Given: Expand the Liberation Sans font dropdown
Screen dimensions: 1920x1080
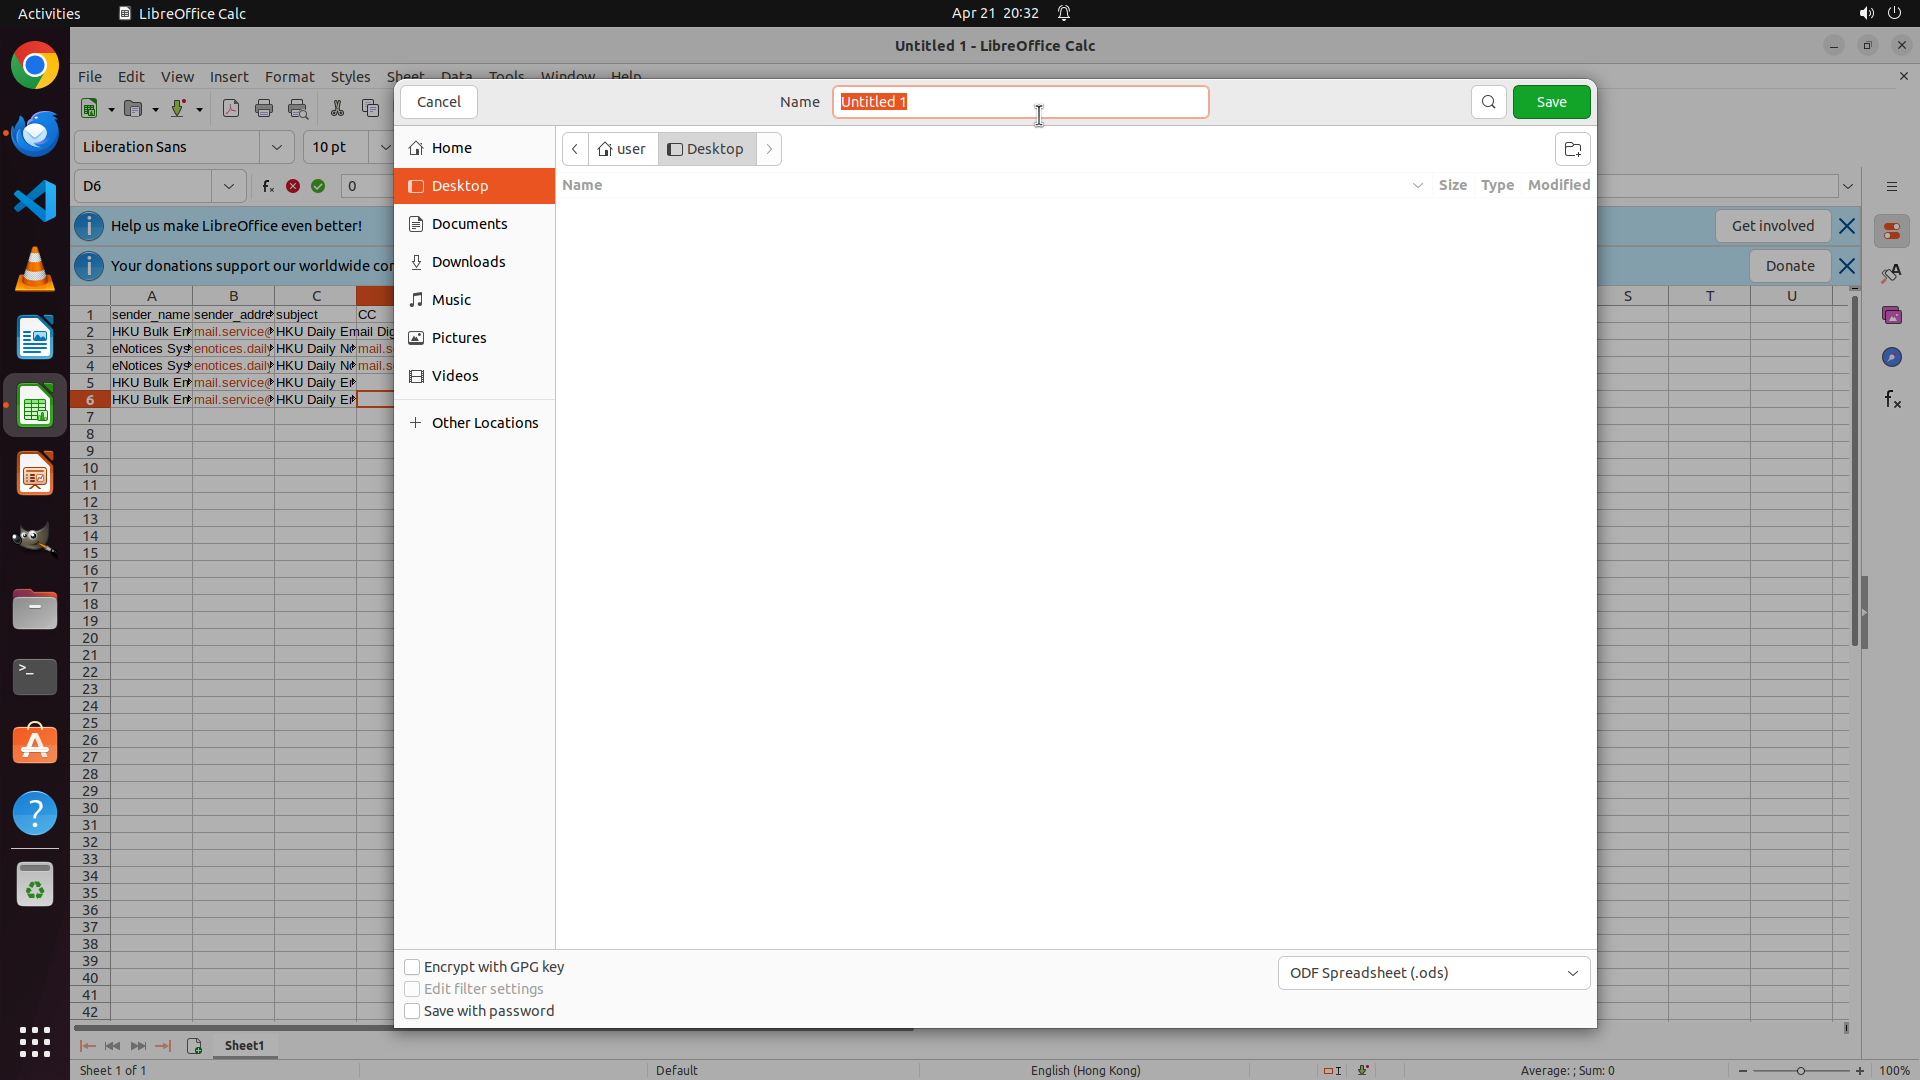Looking at the screenshot, I should point(276,147).
